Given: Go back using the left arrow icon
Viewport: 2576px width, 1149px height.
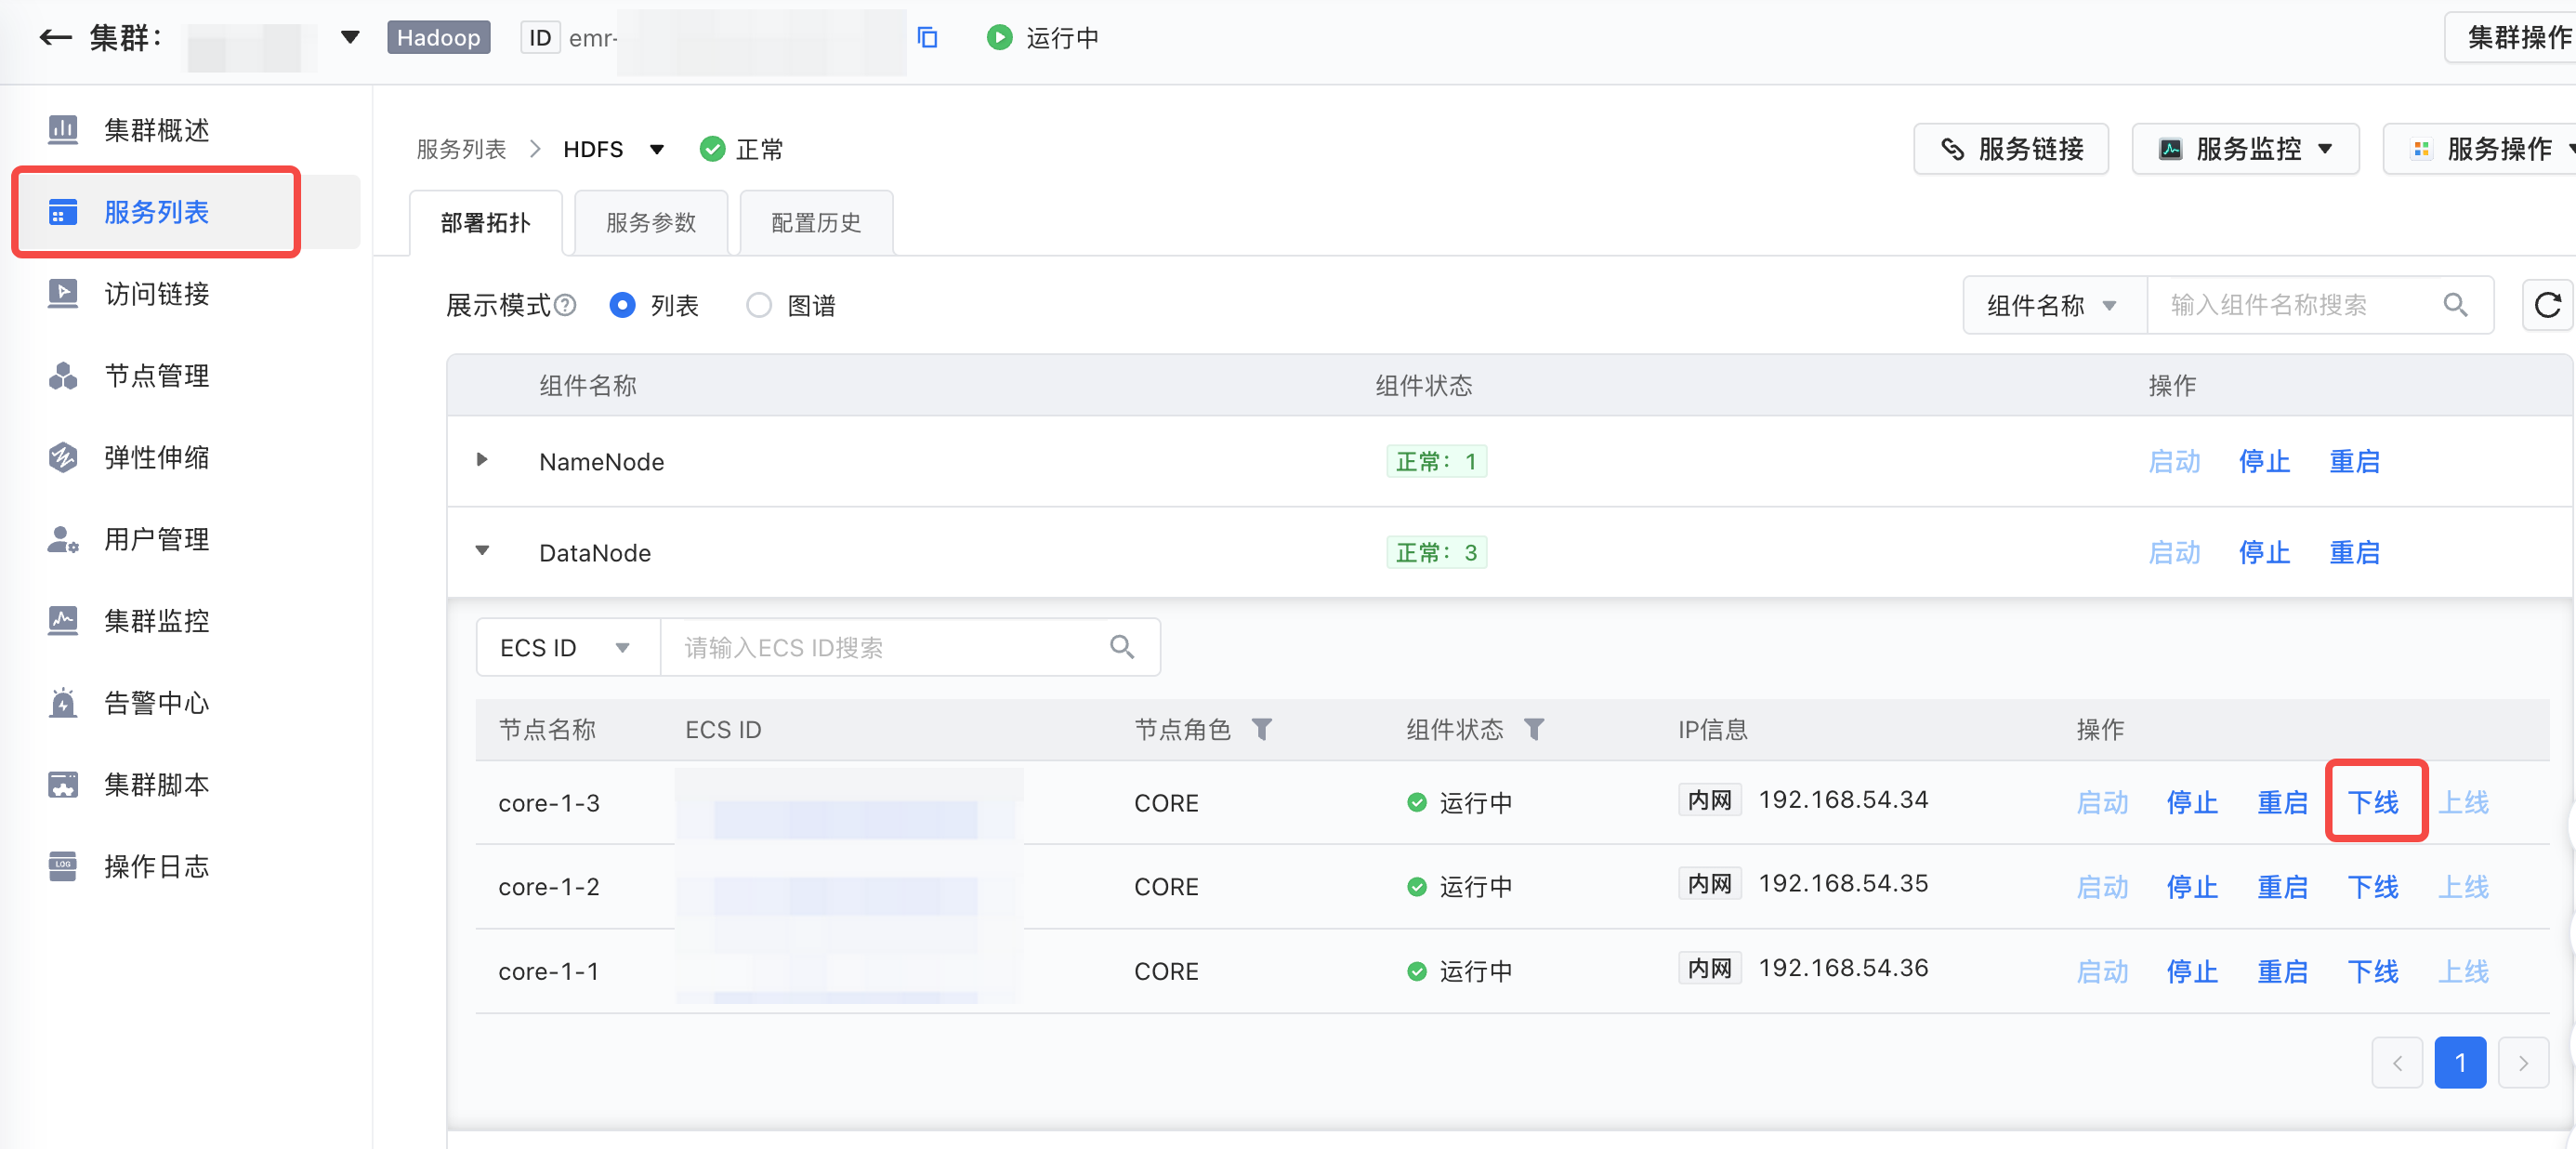Looking at the screenshot, I should click(x=55, y=38).
